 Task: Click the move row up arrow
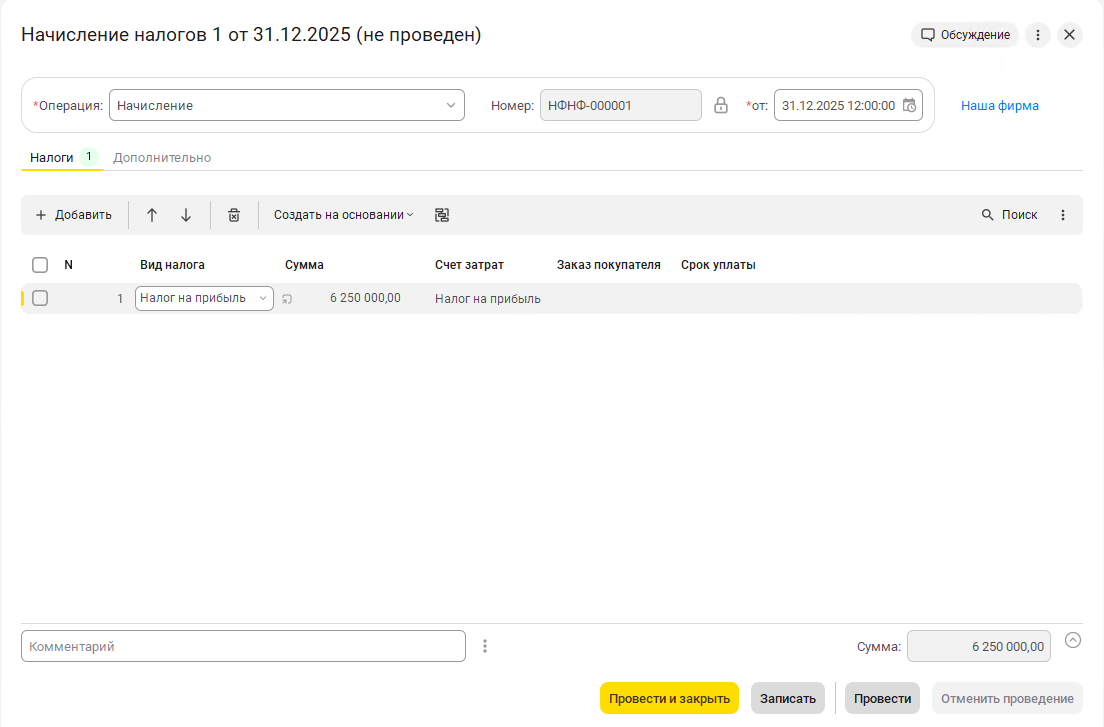coord(152,215)
